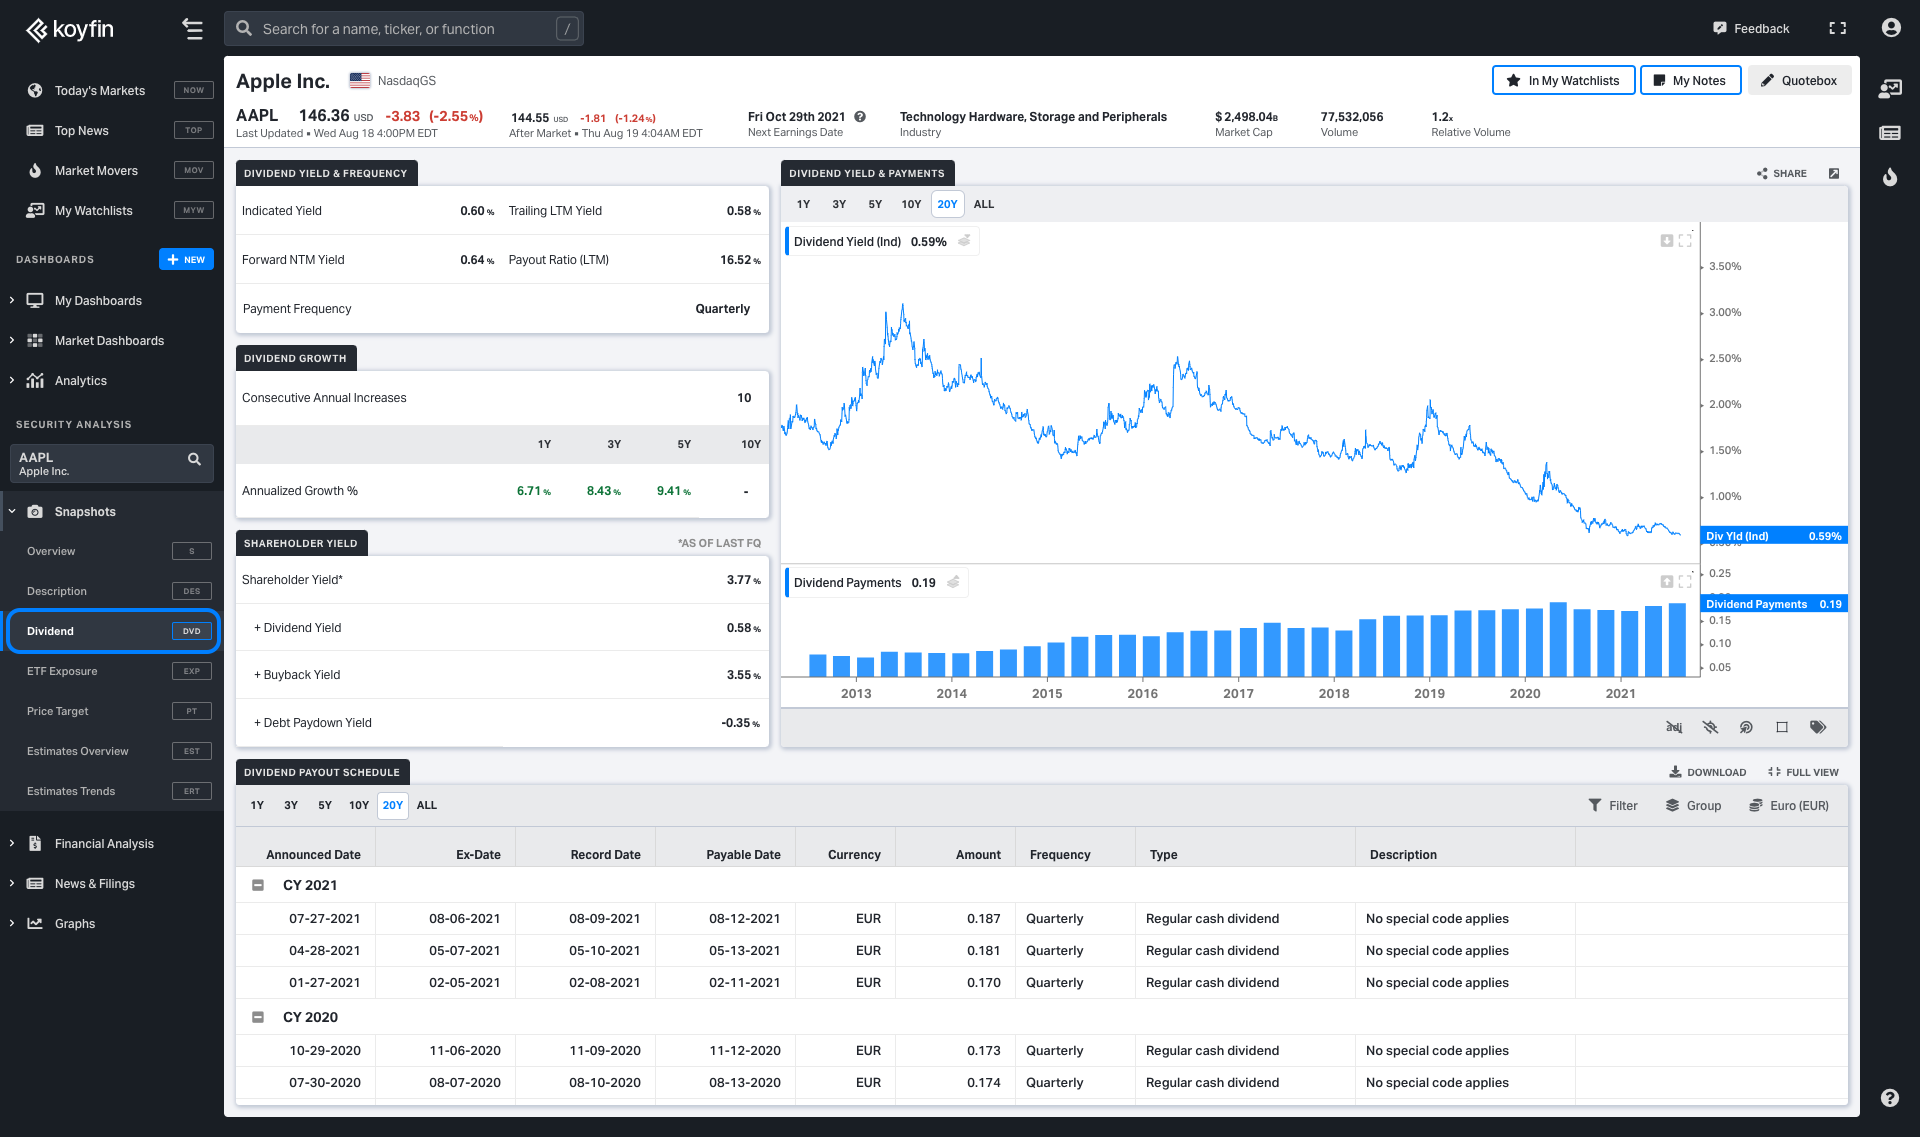Select 10Y range on dividend chart
The height and width of the screenshot is (1137, 1920).
911,204
